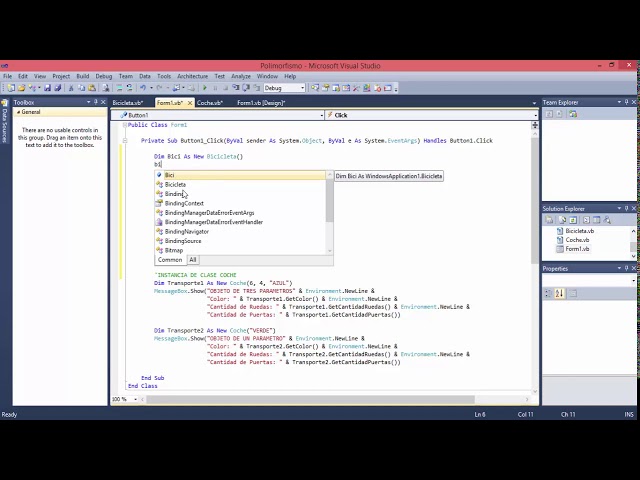Select the All IntelliSense tab
640x480 pixels.
193,260
